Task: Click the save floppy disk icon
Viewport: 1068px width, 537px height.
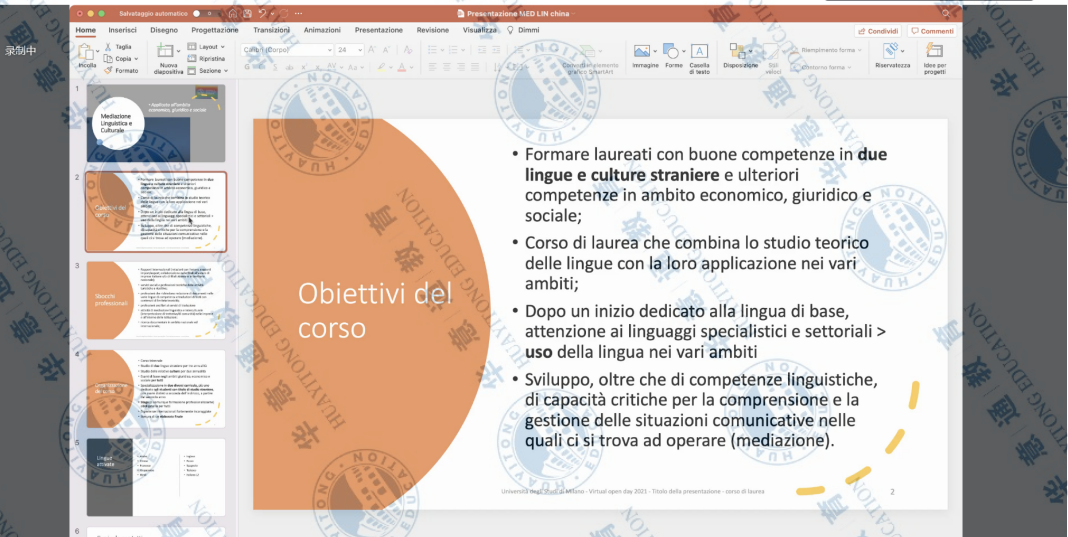Action: [x=246, y=14]
